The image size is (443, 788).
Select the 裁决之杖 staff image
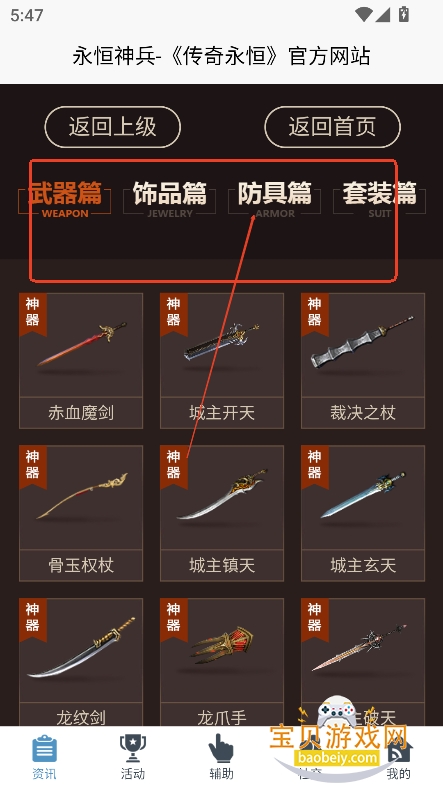coord(363,342)
